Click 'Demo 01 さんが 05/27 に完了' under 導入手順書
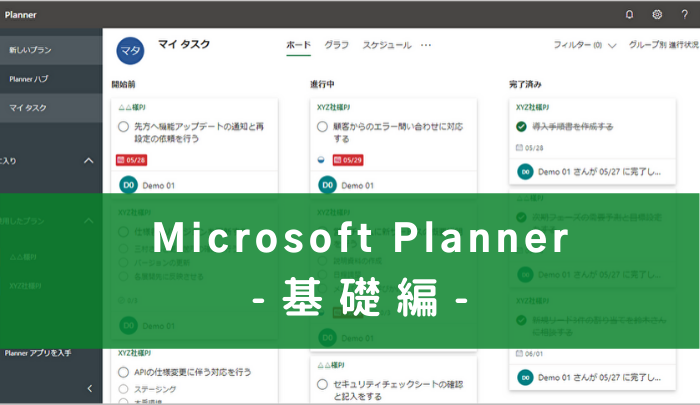The height and width of the screenshot is (405, 700). [x=599, y=172]
